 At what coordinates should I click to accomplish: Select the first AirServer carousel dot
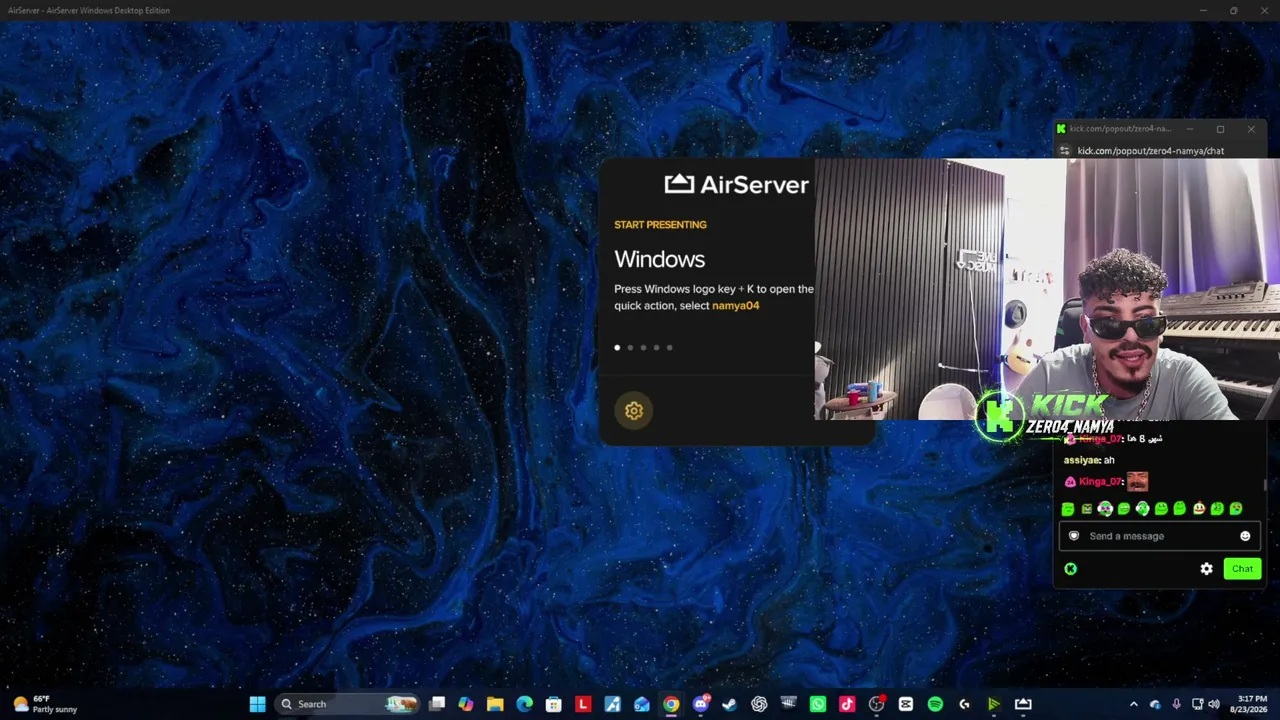point(617,348)
